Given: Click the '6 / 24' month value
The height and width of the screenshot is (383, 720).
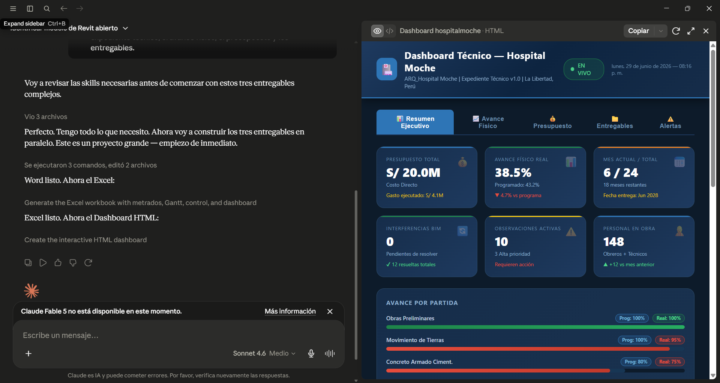Looking at the screenshot, I should pos(620,173).
